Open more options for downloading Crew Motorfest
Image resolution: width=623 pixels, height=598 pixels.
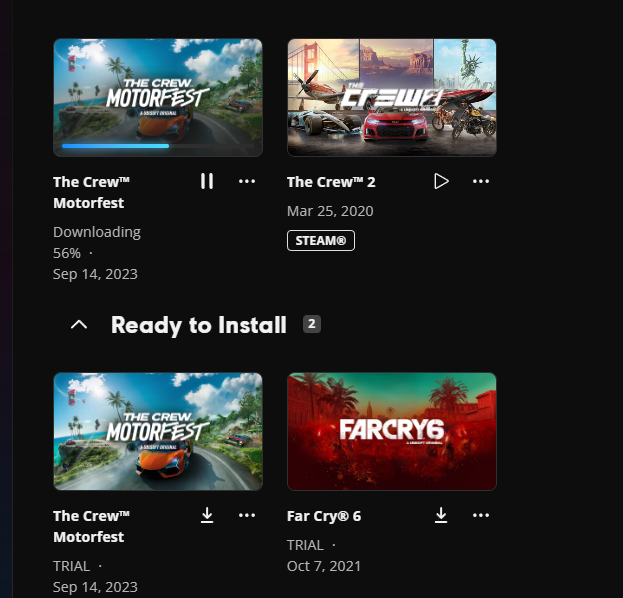click(x=247, y=181)
